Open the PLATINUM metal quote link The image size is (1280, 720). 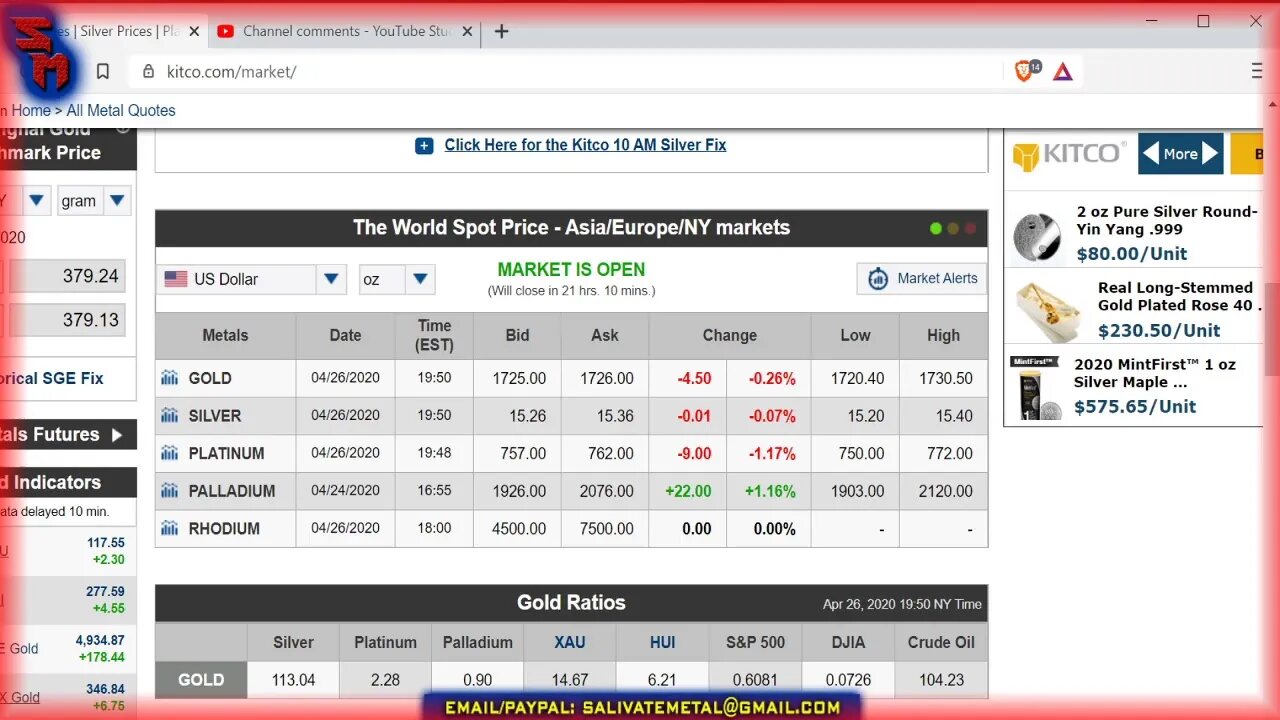click(x=227, y=453)
